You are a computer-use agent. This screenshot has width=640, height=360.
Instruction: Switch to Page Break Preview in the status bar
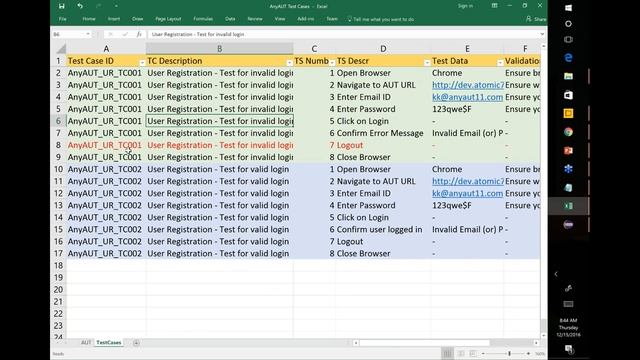pos(473,353)
